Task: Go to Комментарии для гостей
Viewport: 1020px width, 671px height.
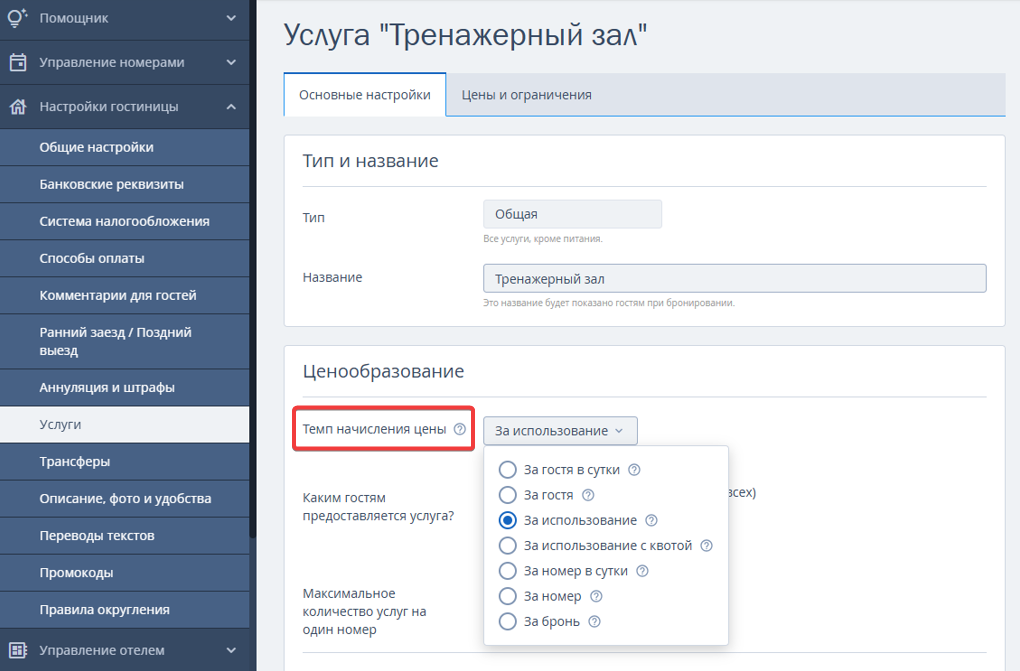Action: click(124, 295)
